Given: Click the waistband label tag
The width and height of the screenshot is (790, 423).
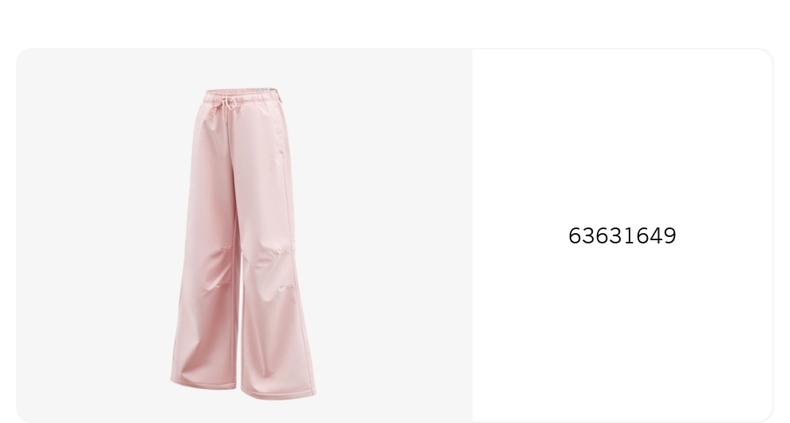Looking at the screenshot, I should click(x=263, y=90).
